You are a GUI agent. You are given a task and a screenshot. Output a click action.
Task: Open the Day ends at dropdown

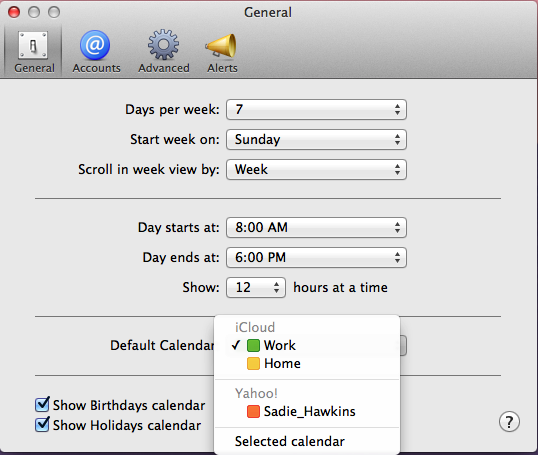[x=316, y=257]
